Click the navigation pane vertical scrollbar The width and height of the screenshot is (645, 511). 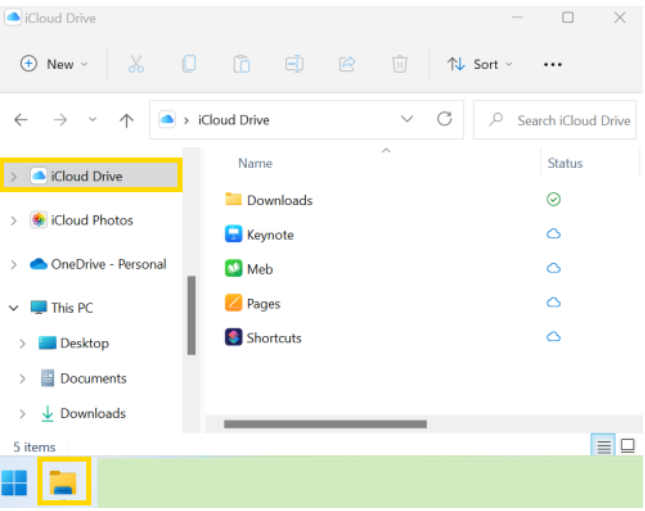[191, 315]
